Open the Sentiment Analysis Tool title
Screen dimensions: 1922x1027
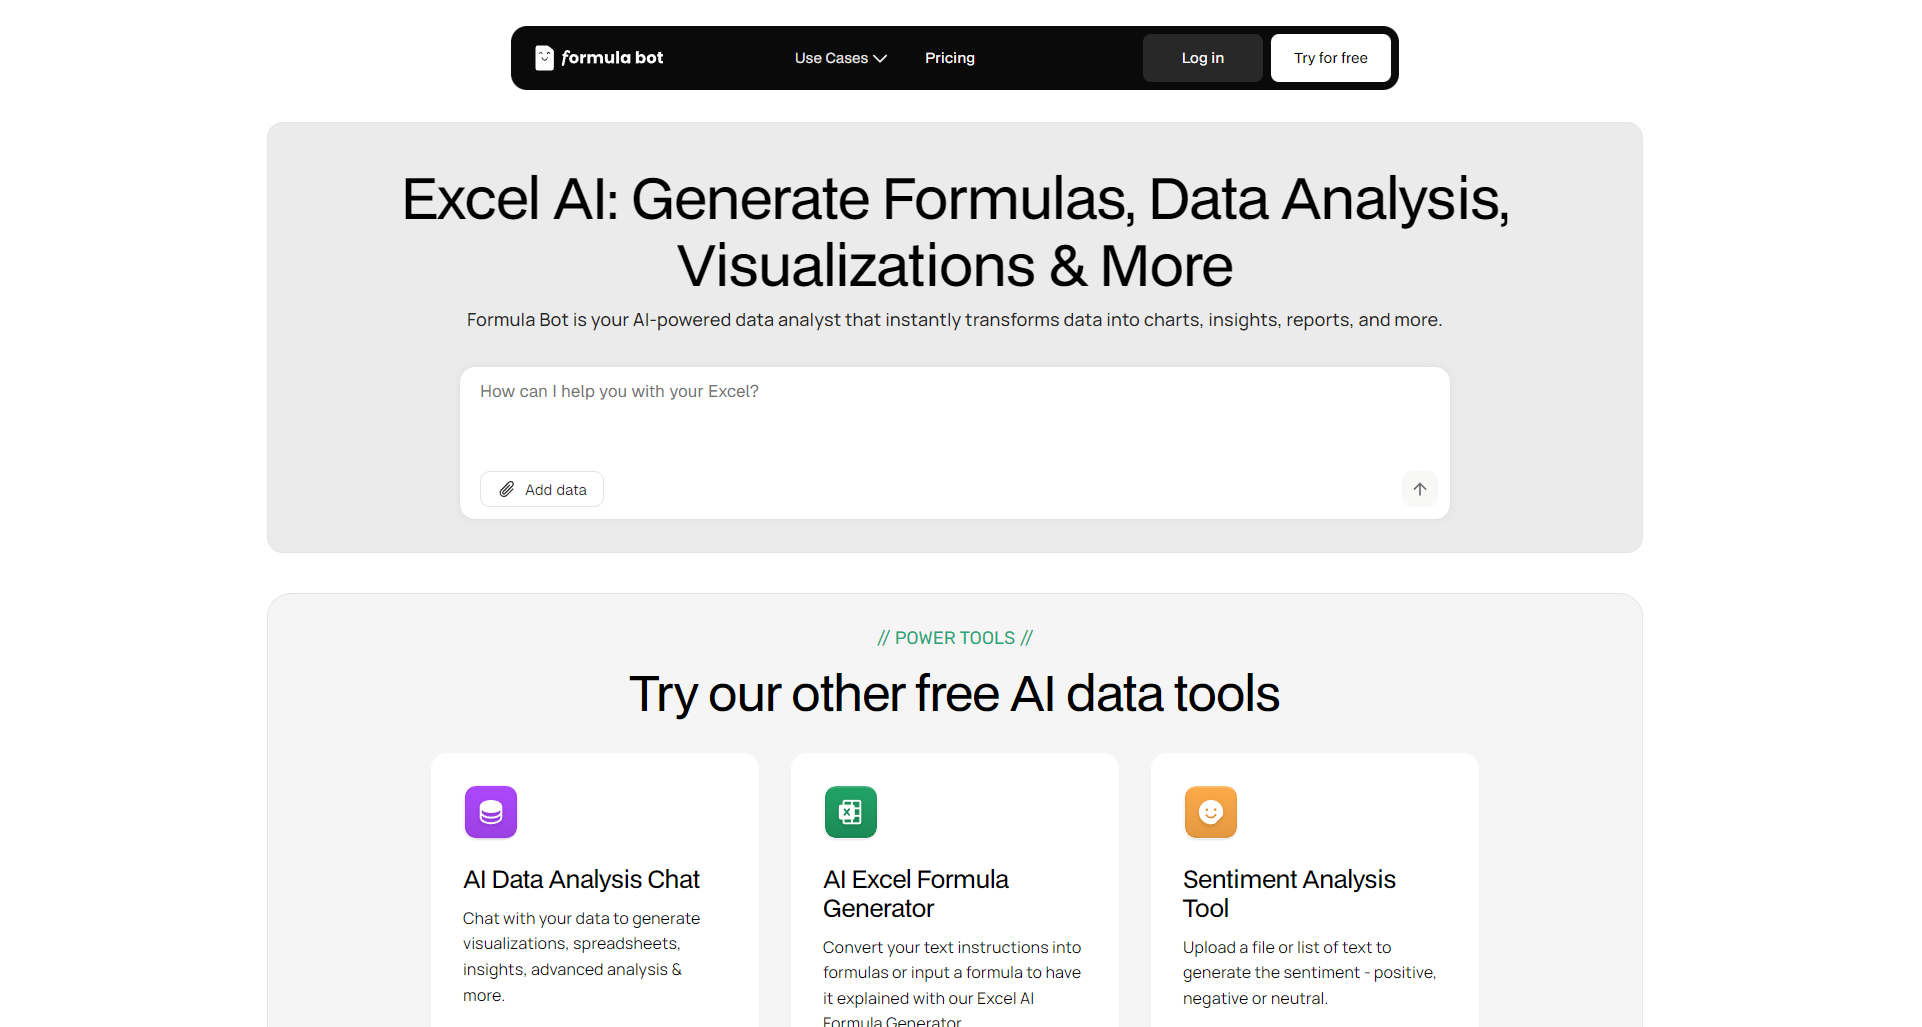[1288, 893]
